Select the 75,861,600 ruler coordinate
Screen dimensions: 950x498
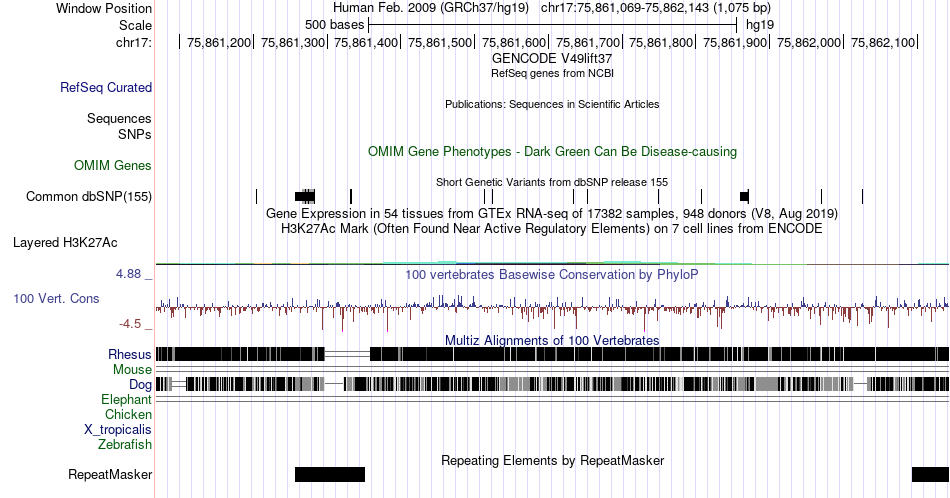[x=514, y=42]
